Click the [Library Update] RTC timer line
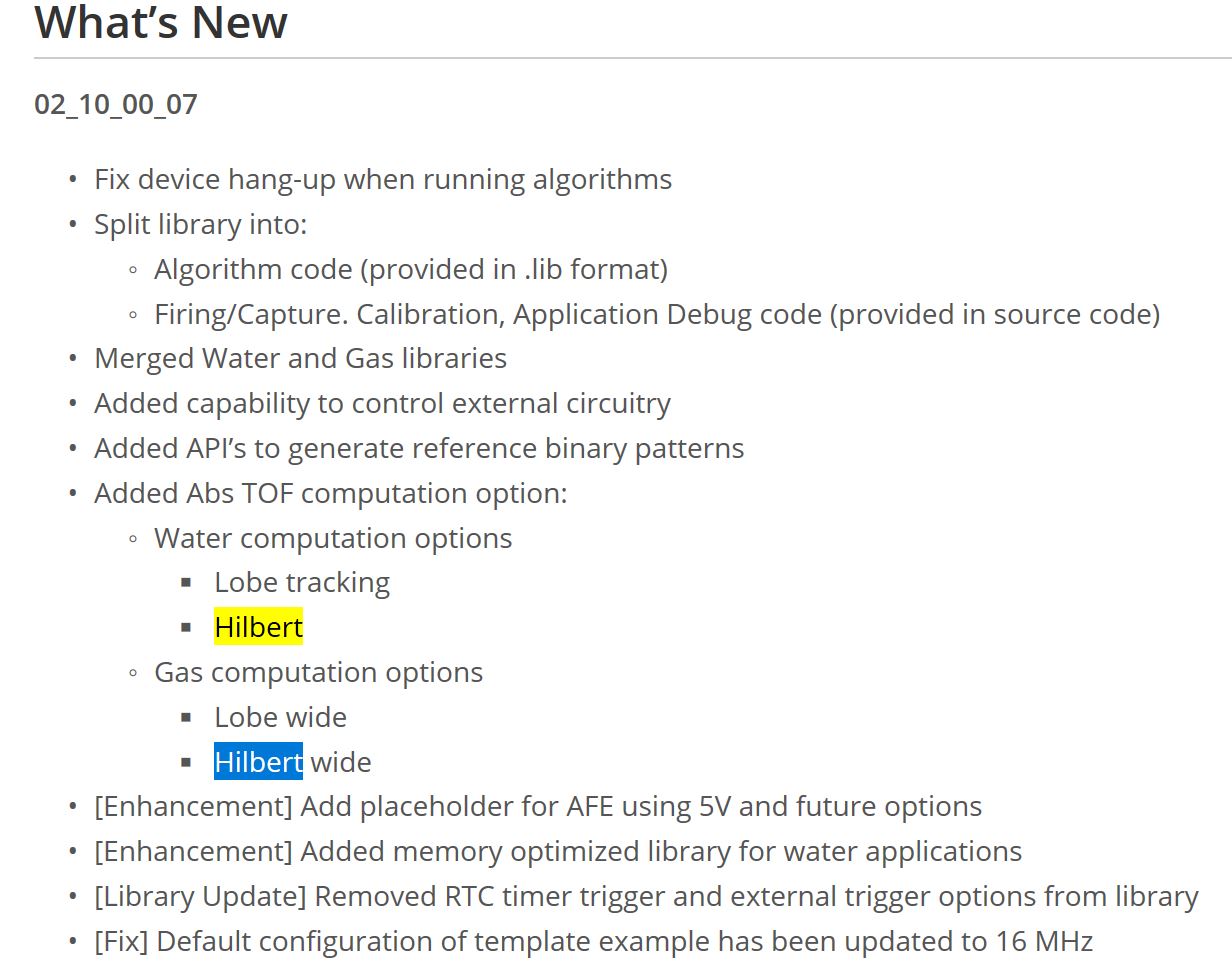The height and width of the screenshot is (962, 1232). coord(646,897)
